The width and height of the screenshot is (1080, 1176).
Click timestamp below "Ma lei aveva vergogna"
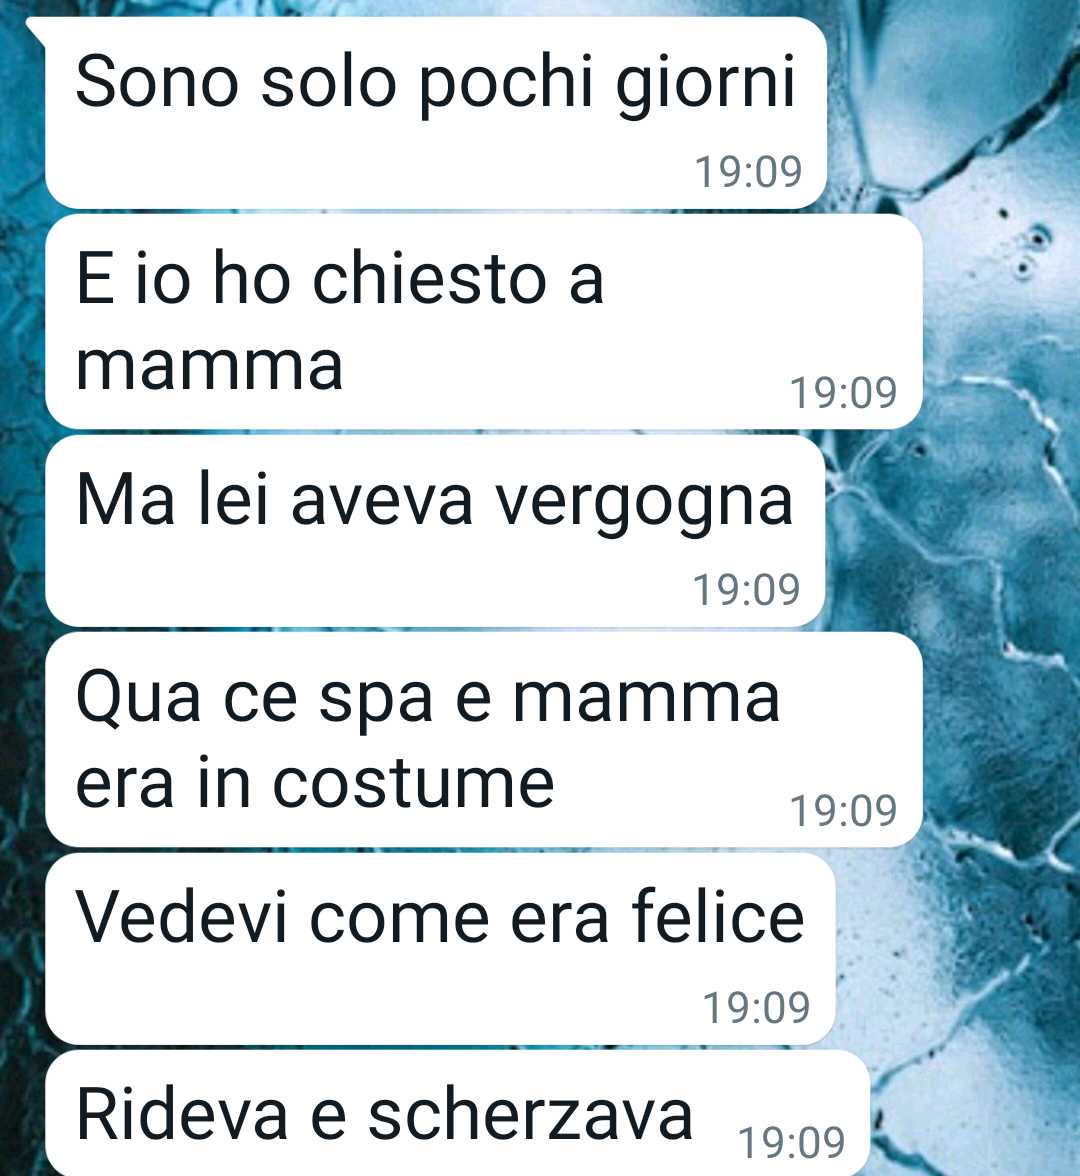746,590
